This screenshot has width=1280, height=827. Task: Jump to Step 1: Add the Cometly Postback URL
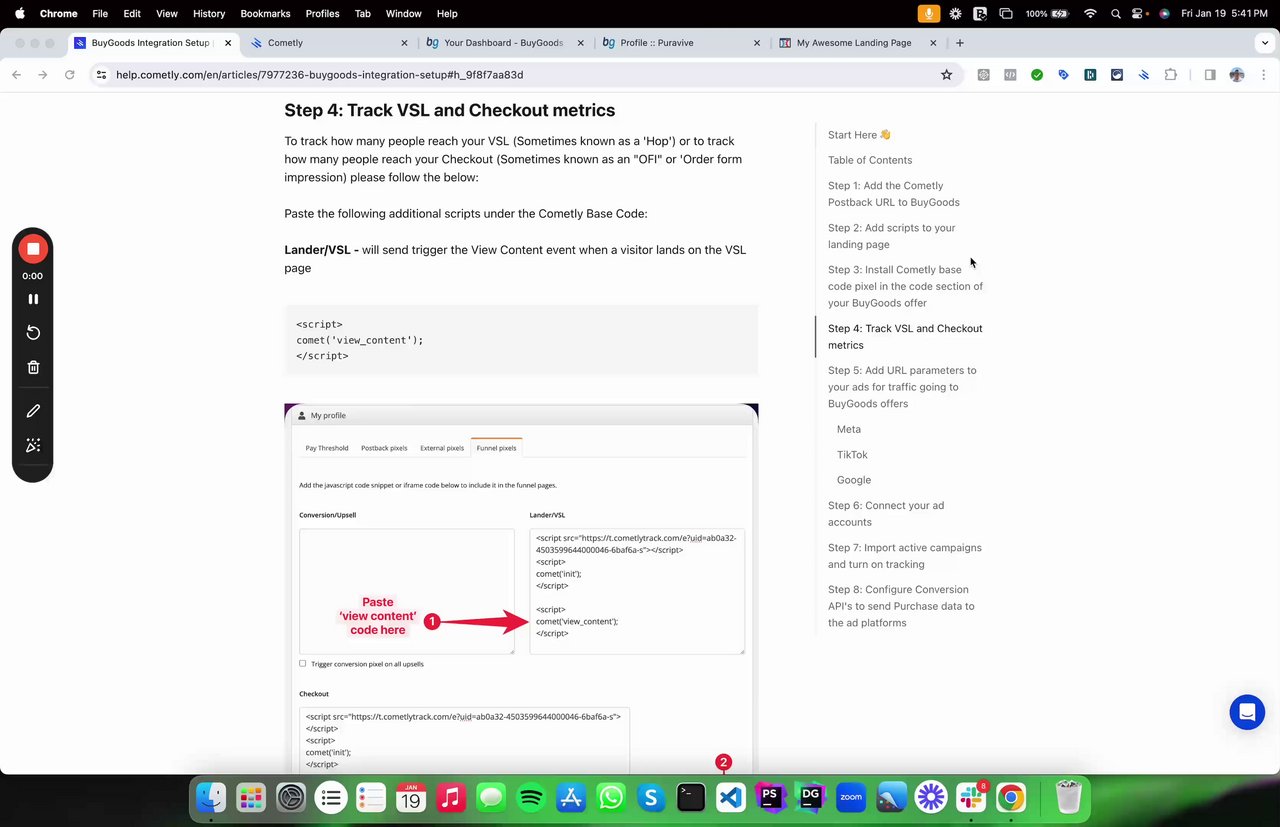(x=894, y=194)
